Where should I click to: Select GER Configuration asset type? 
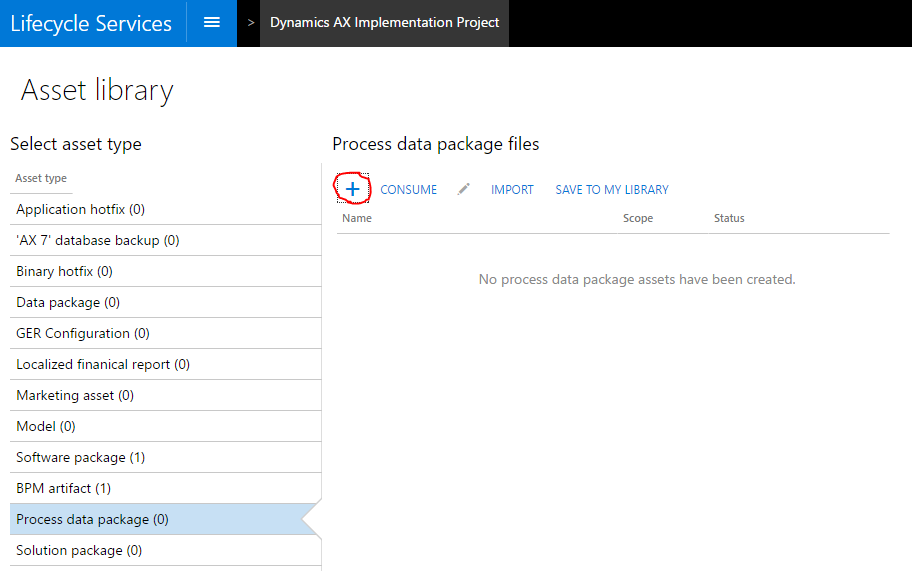click(x=83, y=334)
